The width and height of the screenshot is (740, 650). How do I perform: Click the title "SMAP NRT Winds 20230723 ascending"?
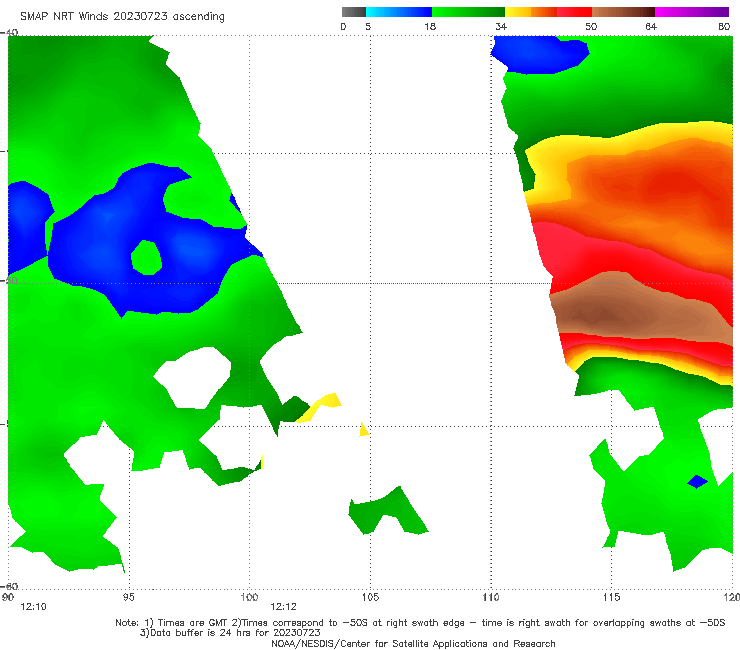[x=122, y=16]
